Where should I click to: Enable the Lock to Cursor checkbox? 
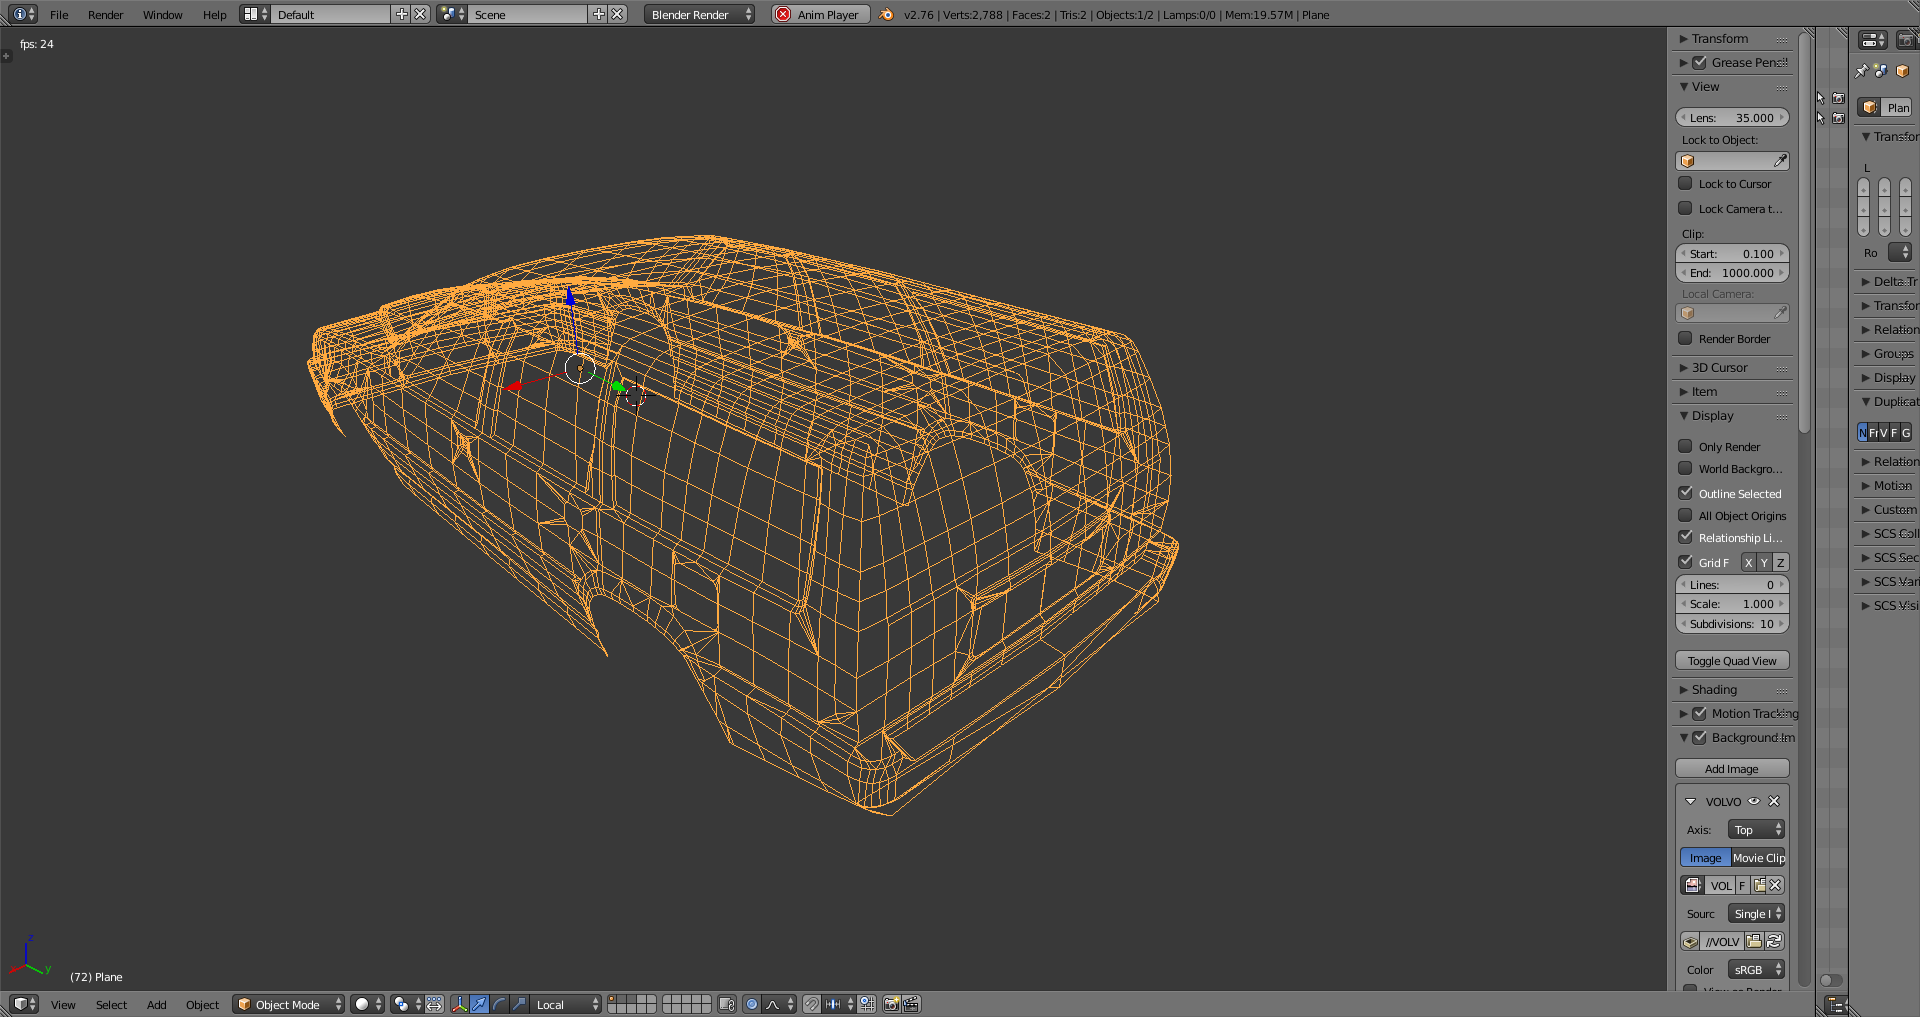tap(1686, 184)
